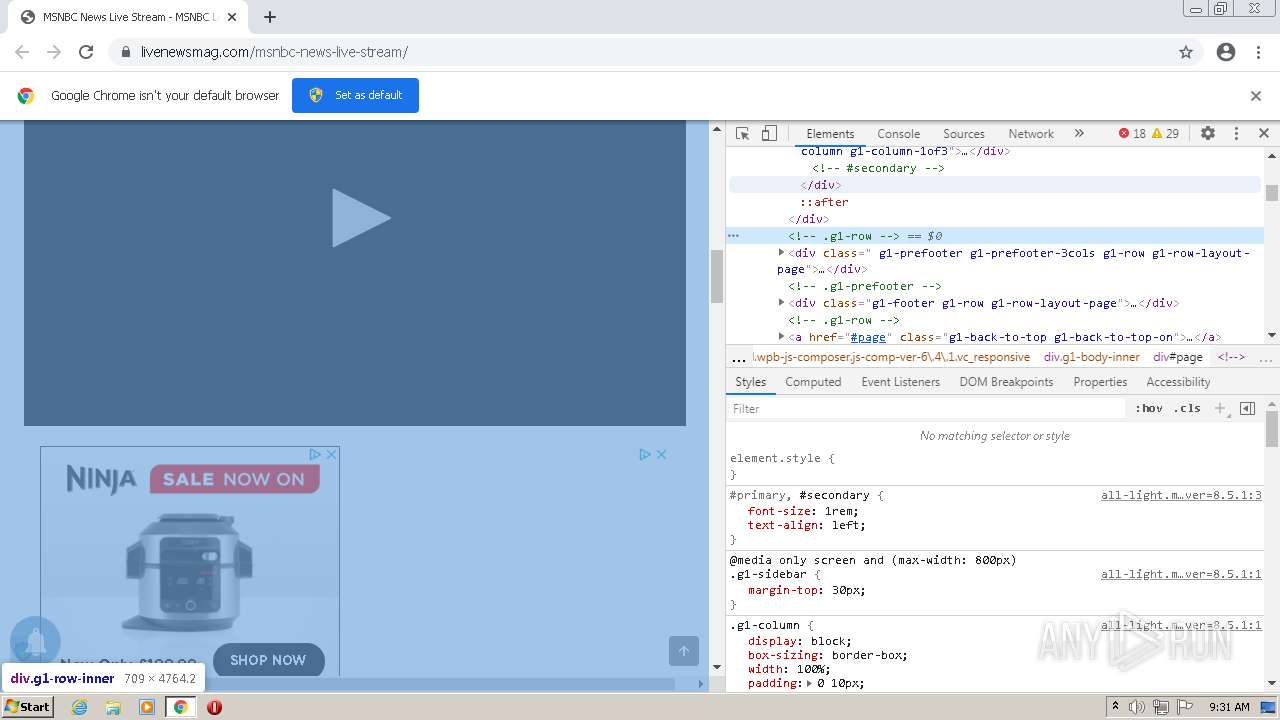
Task: Show more DevTools tabs chevron
Action: pyautogui.click(x=1079, y=133)
